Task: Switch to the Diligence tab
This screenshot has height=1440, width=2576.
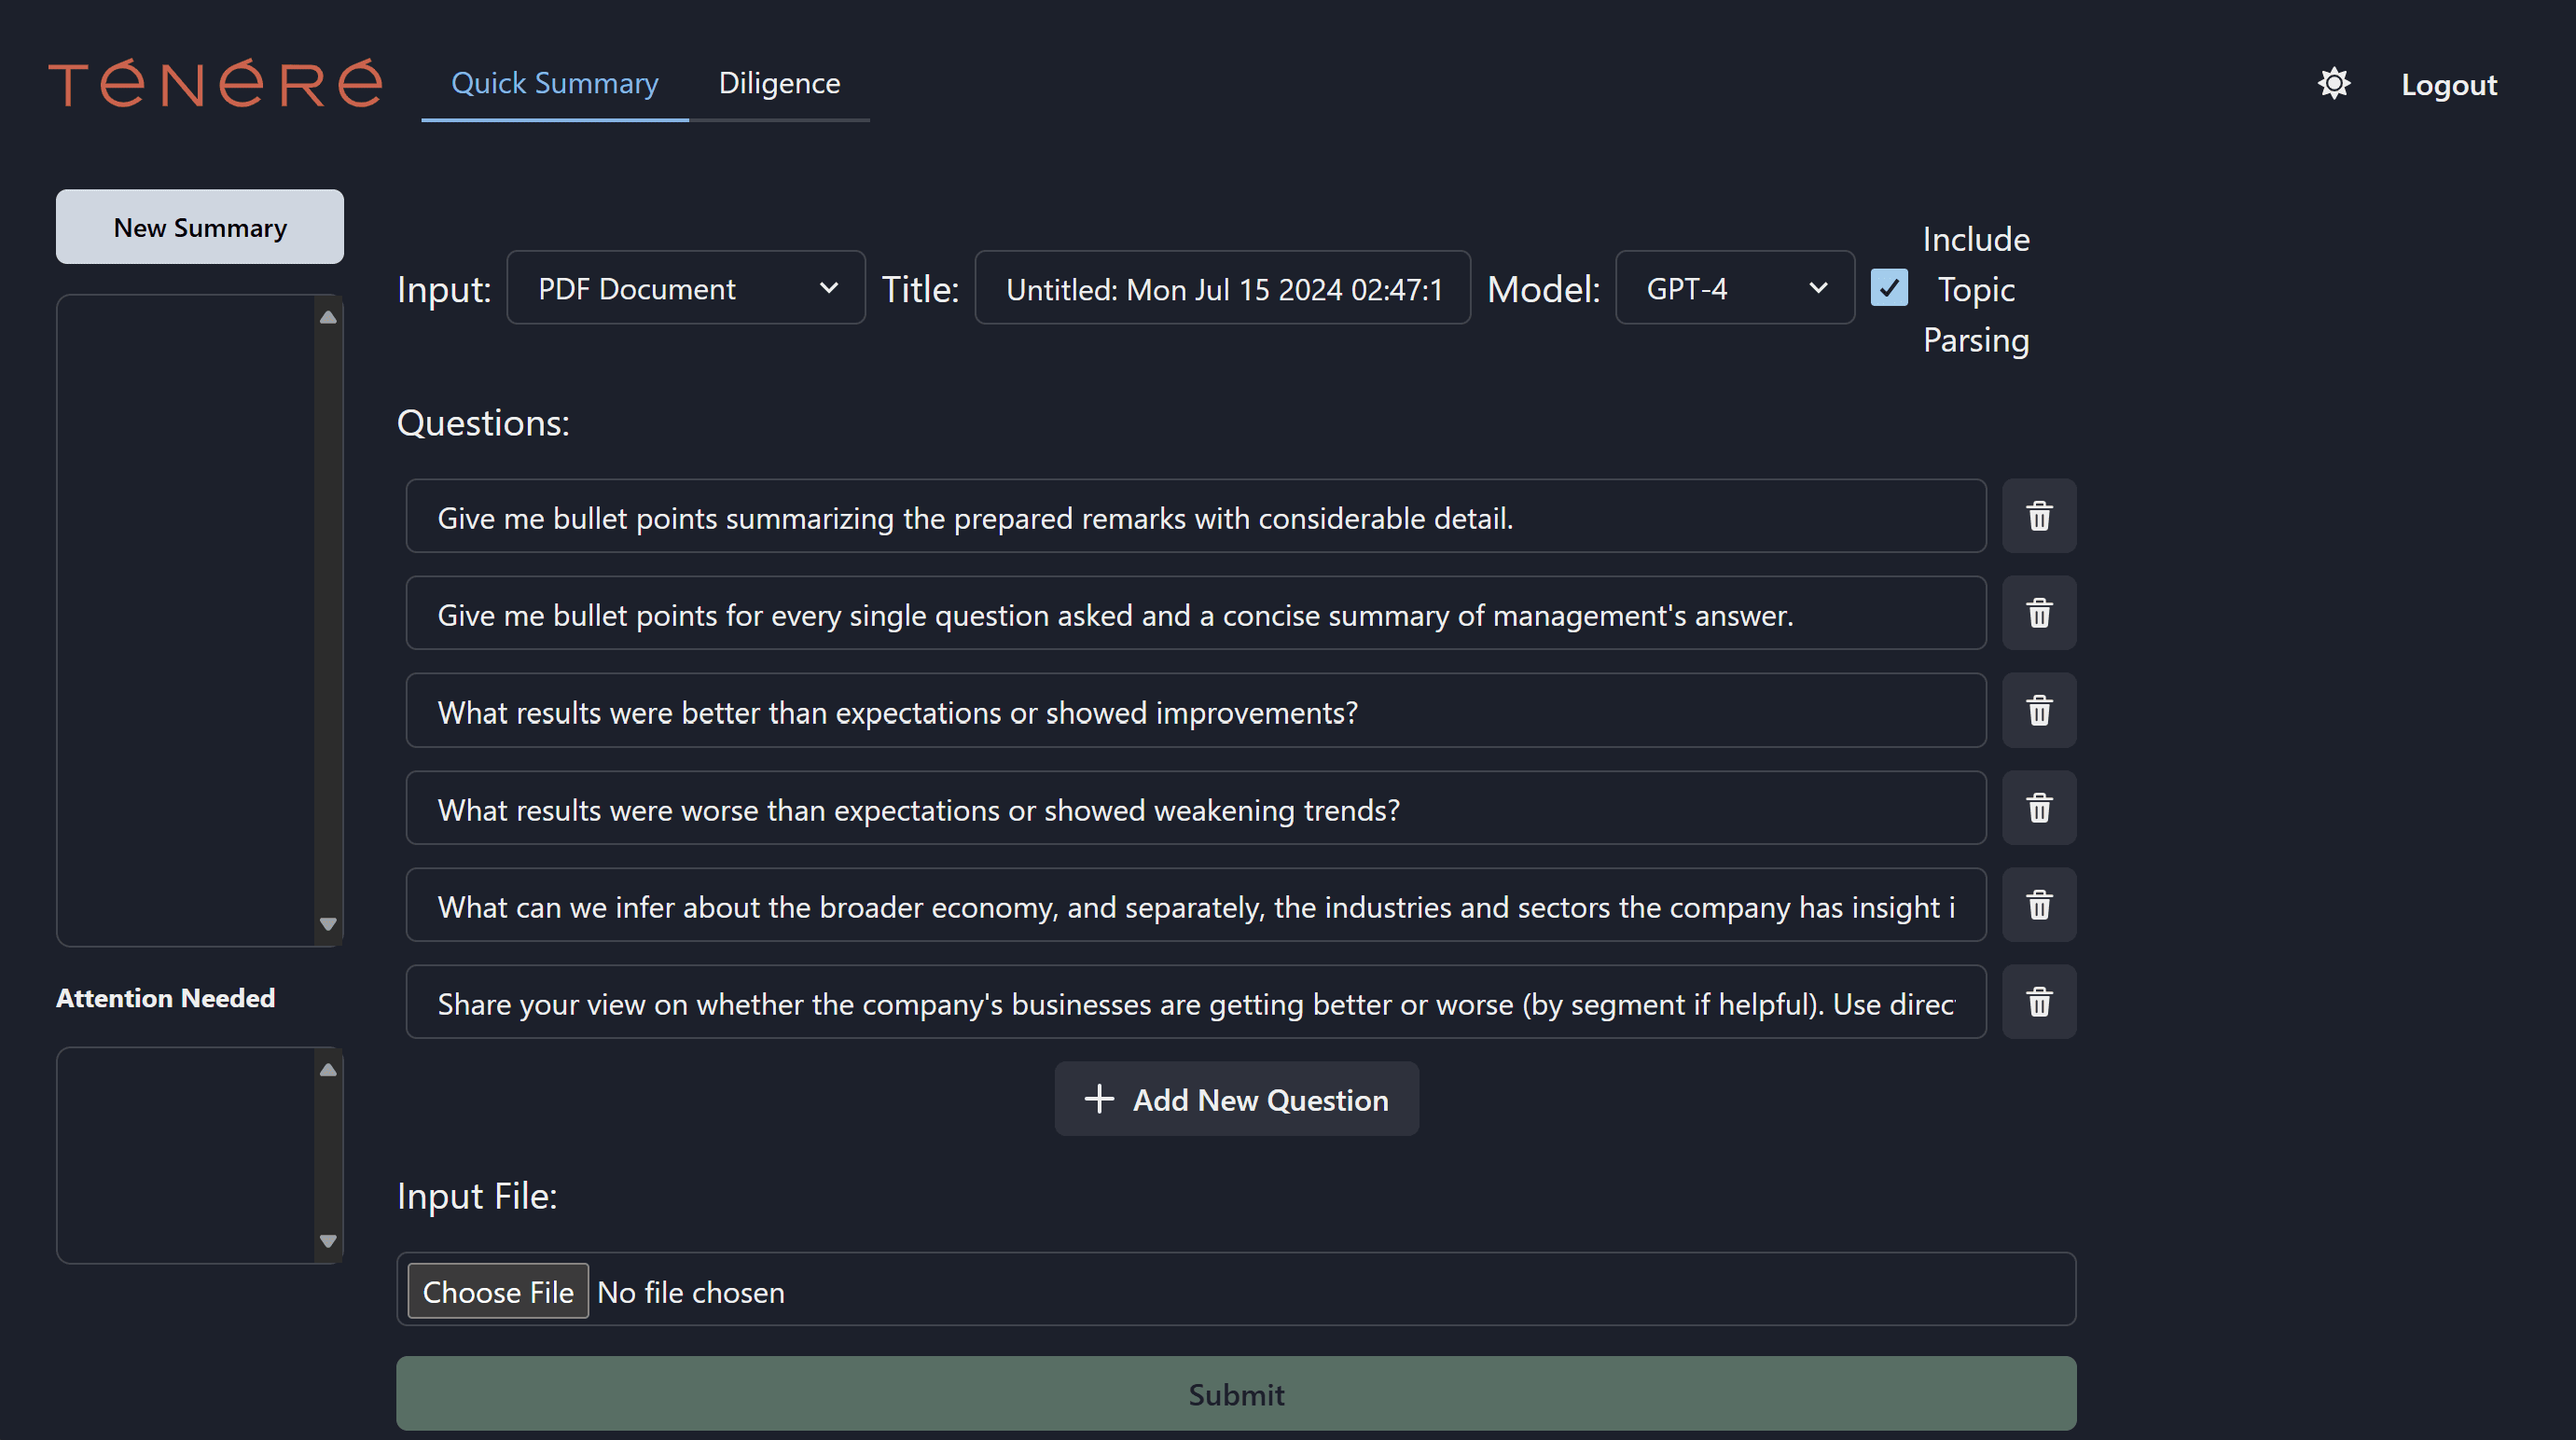Action: point(781,81)
